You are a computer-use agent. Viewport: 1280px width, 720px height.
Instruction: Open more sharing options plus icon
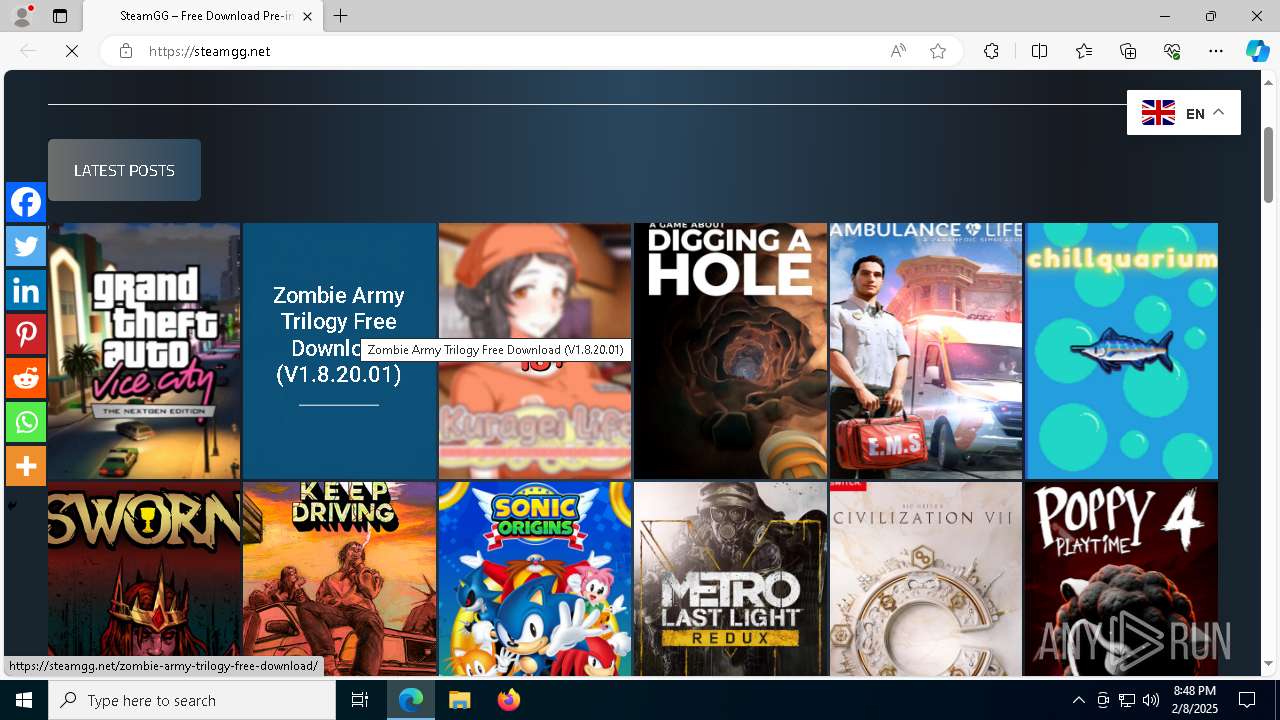pos(26,466)
